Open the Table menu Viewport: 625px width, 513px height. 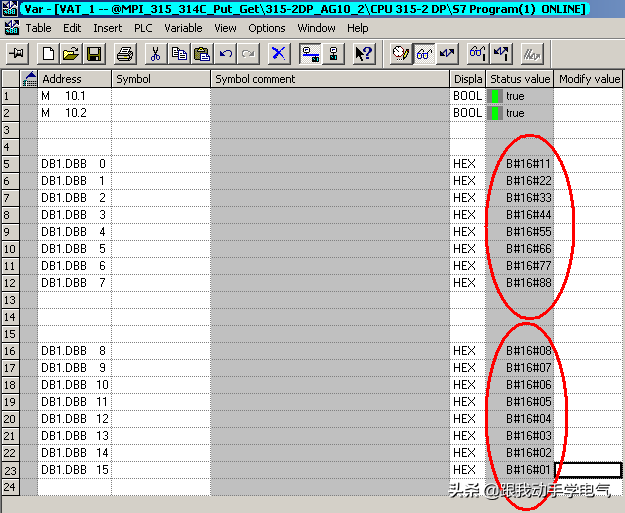39,28
